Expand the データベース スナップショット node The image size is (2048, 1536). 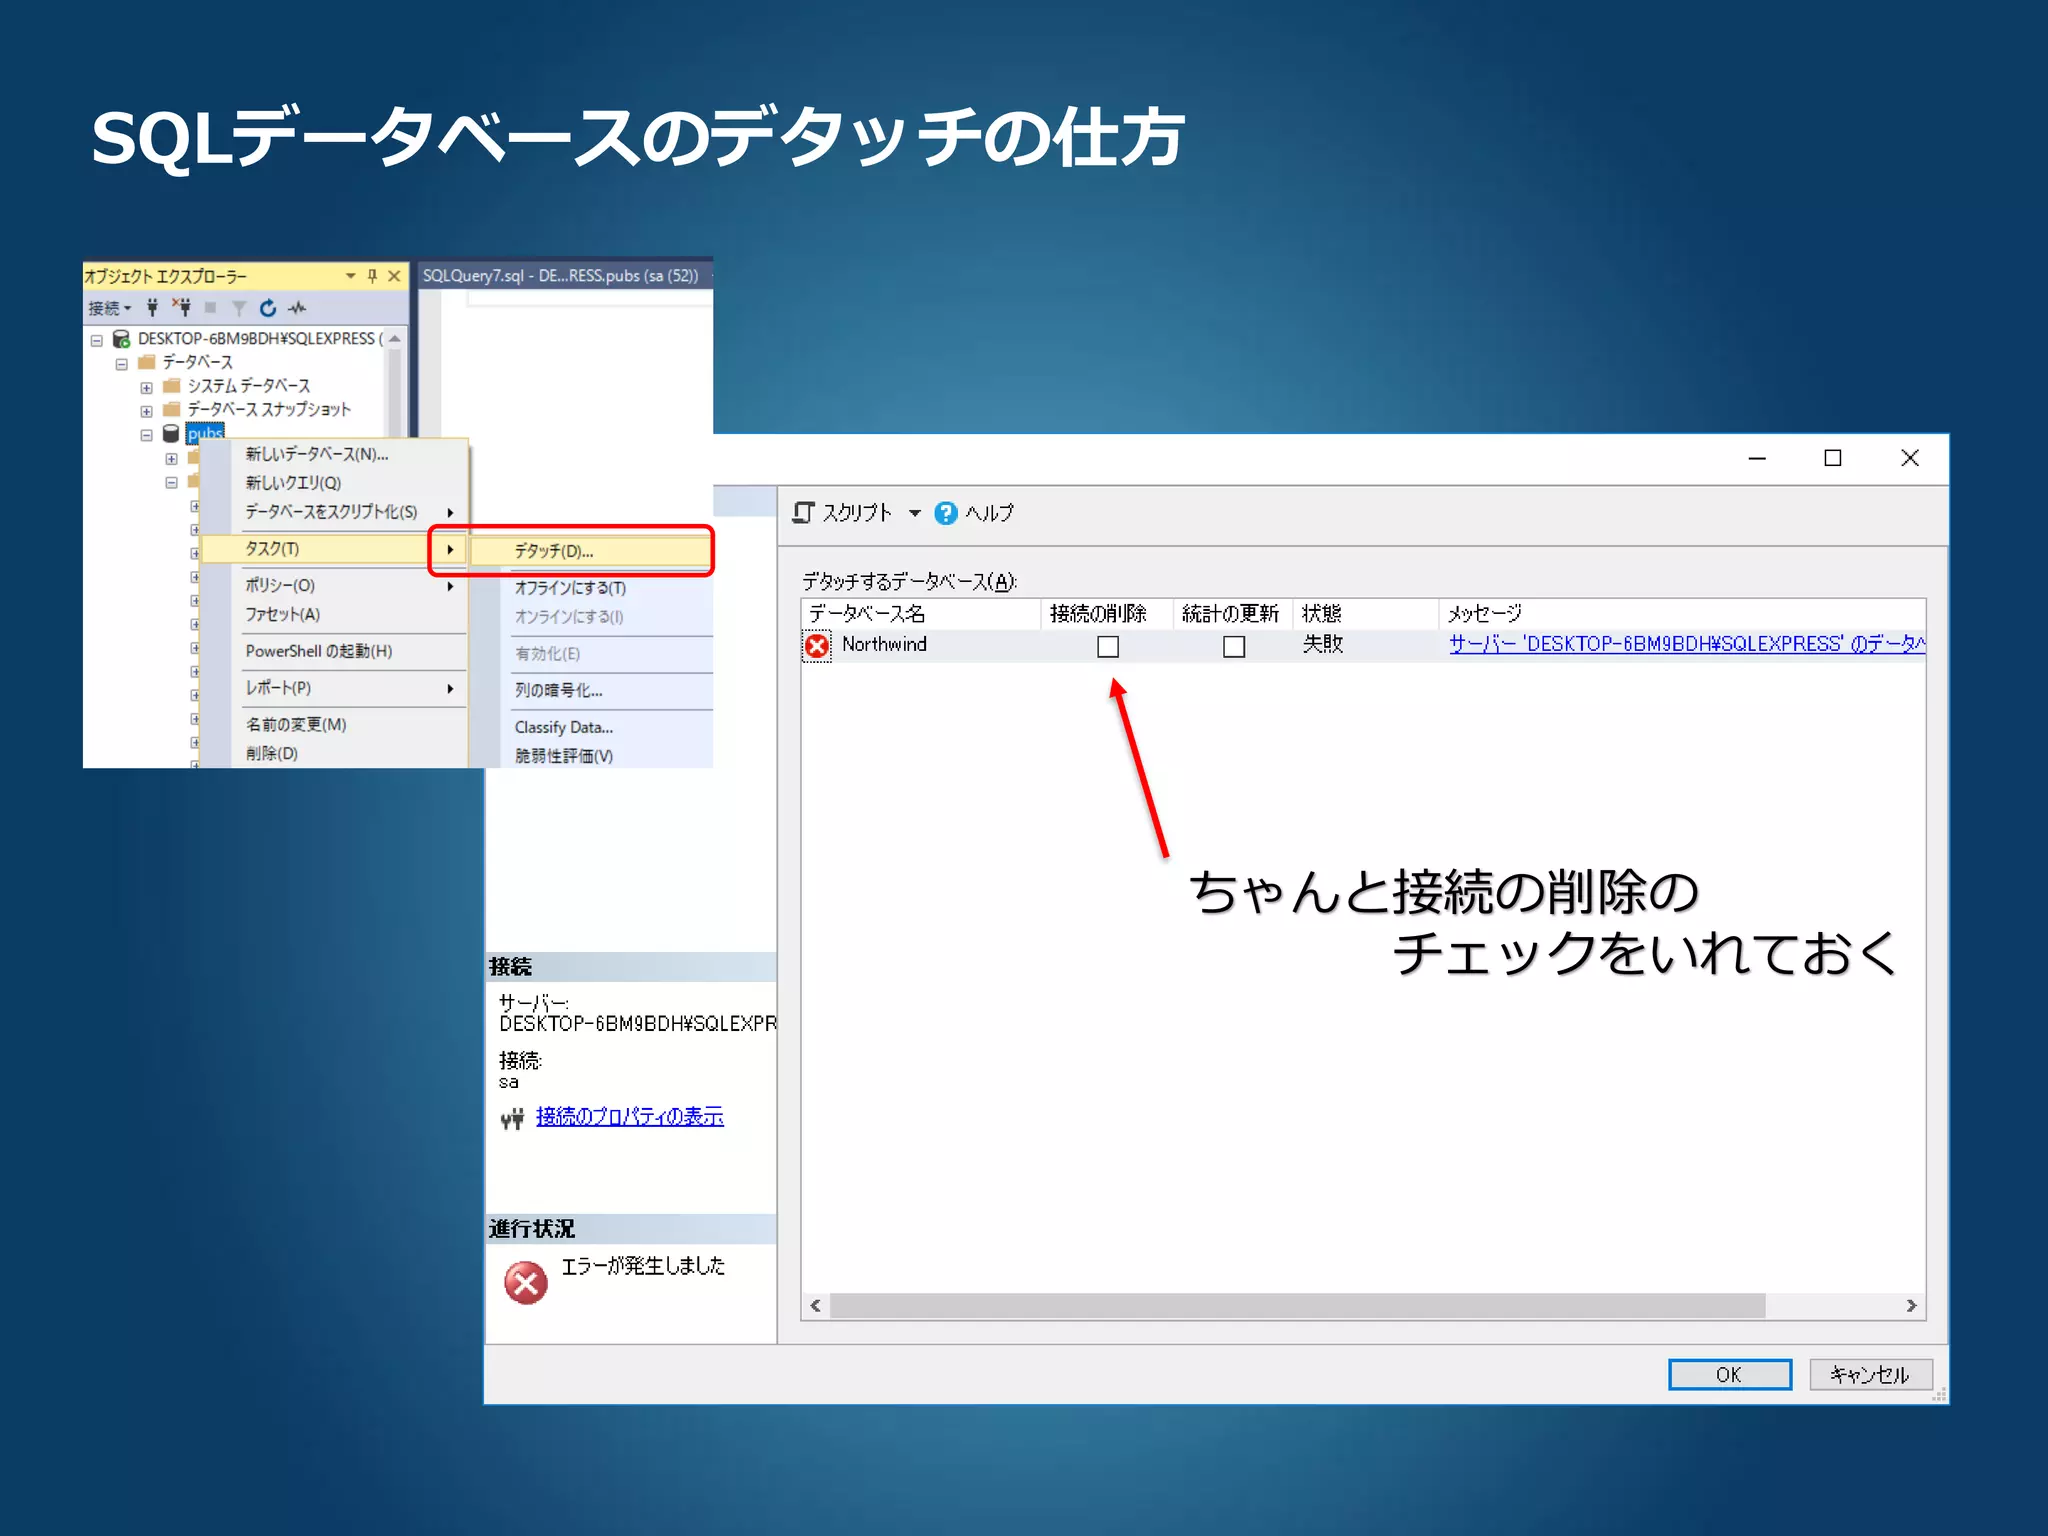click(146, 411)
